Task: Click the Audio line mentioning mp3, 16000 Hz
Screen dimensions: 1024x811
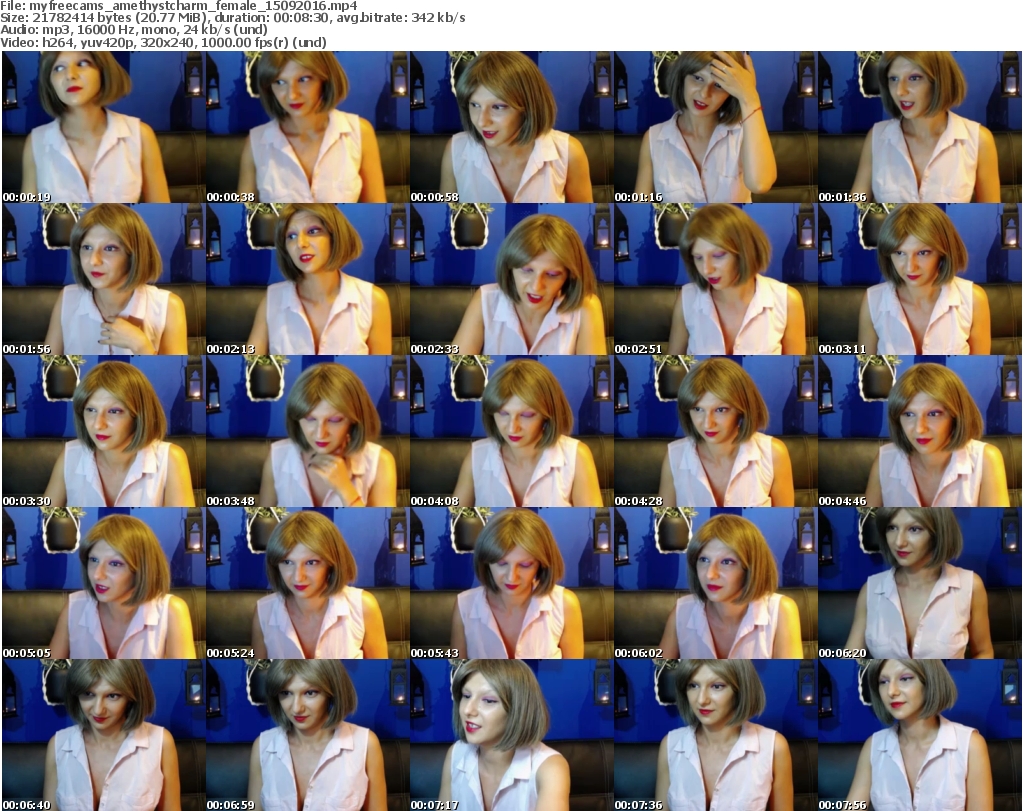Action: pos(134,30)
